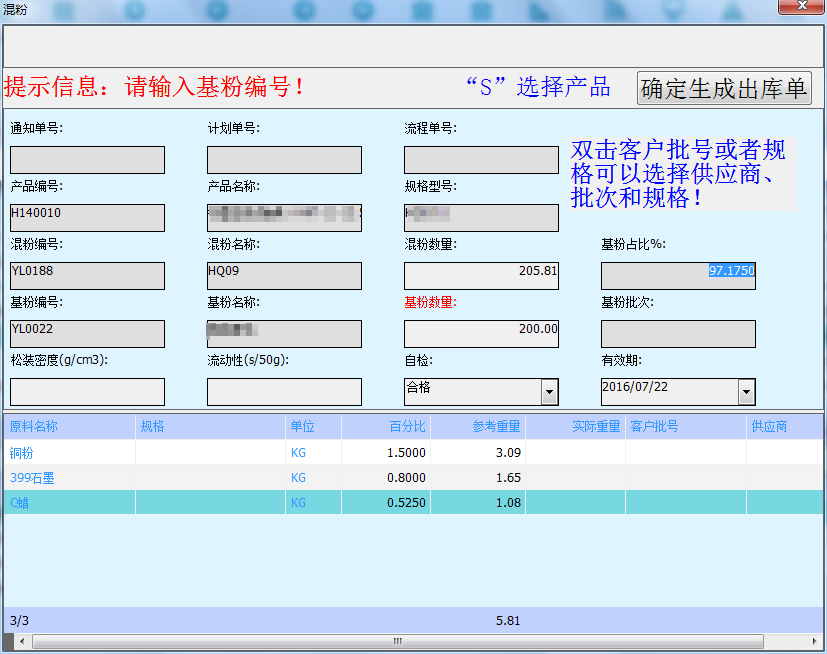Viewport: 827px width, 654px height.
Task: Expand the 有效期 date dropdown
Action: pos(746,392)
